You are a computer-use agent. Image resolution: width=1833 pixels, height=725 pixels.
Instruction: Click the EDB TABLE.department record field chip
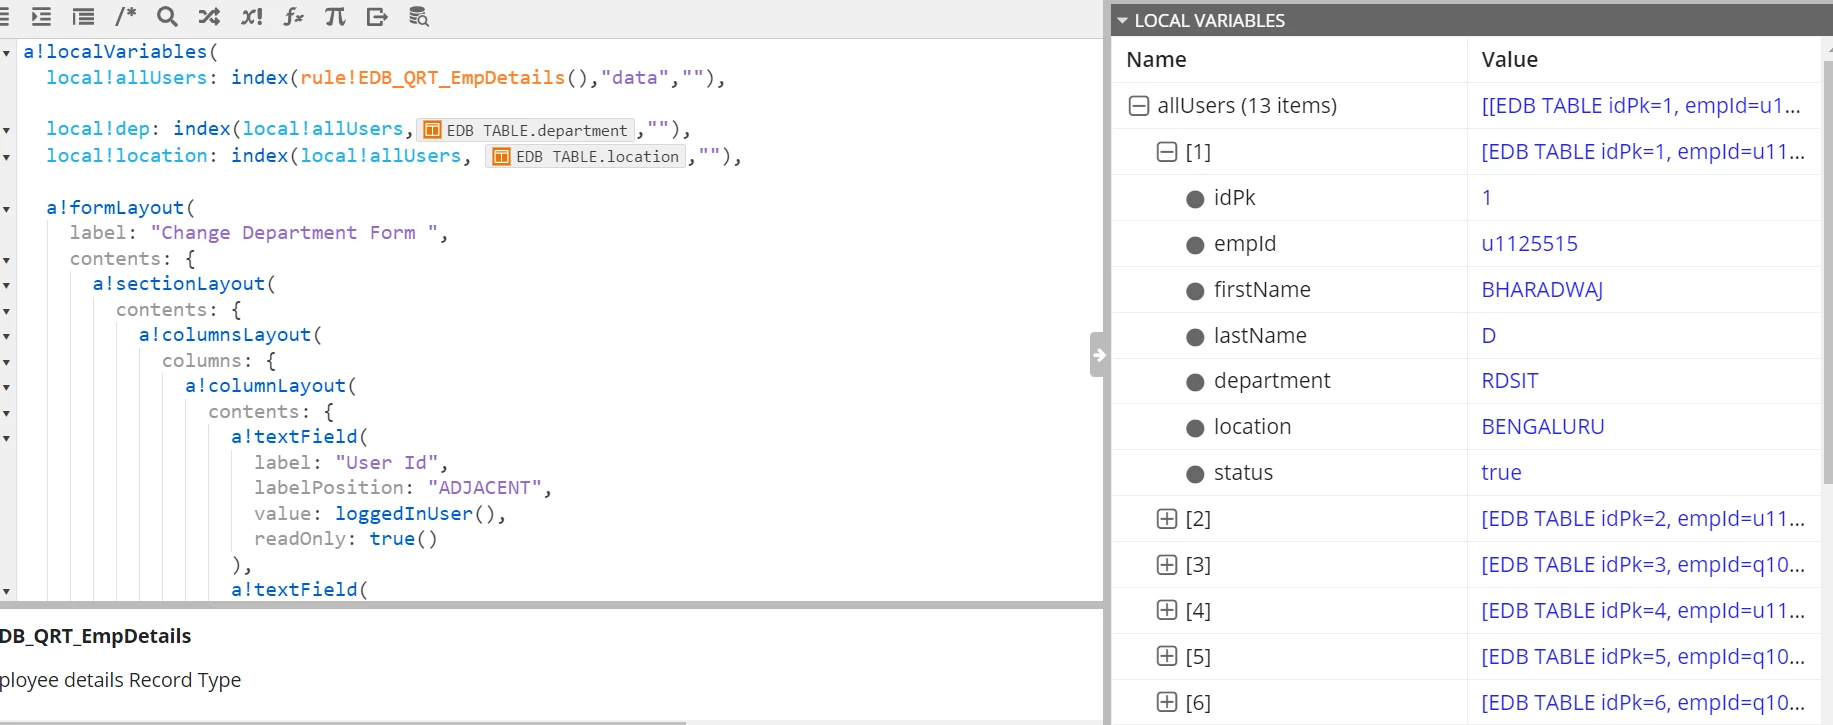526,130
